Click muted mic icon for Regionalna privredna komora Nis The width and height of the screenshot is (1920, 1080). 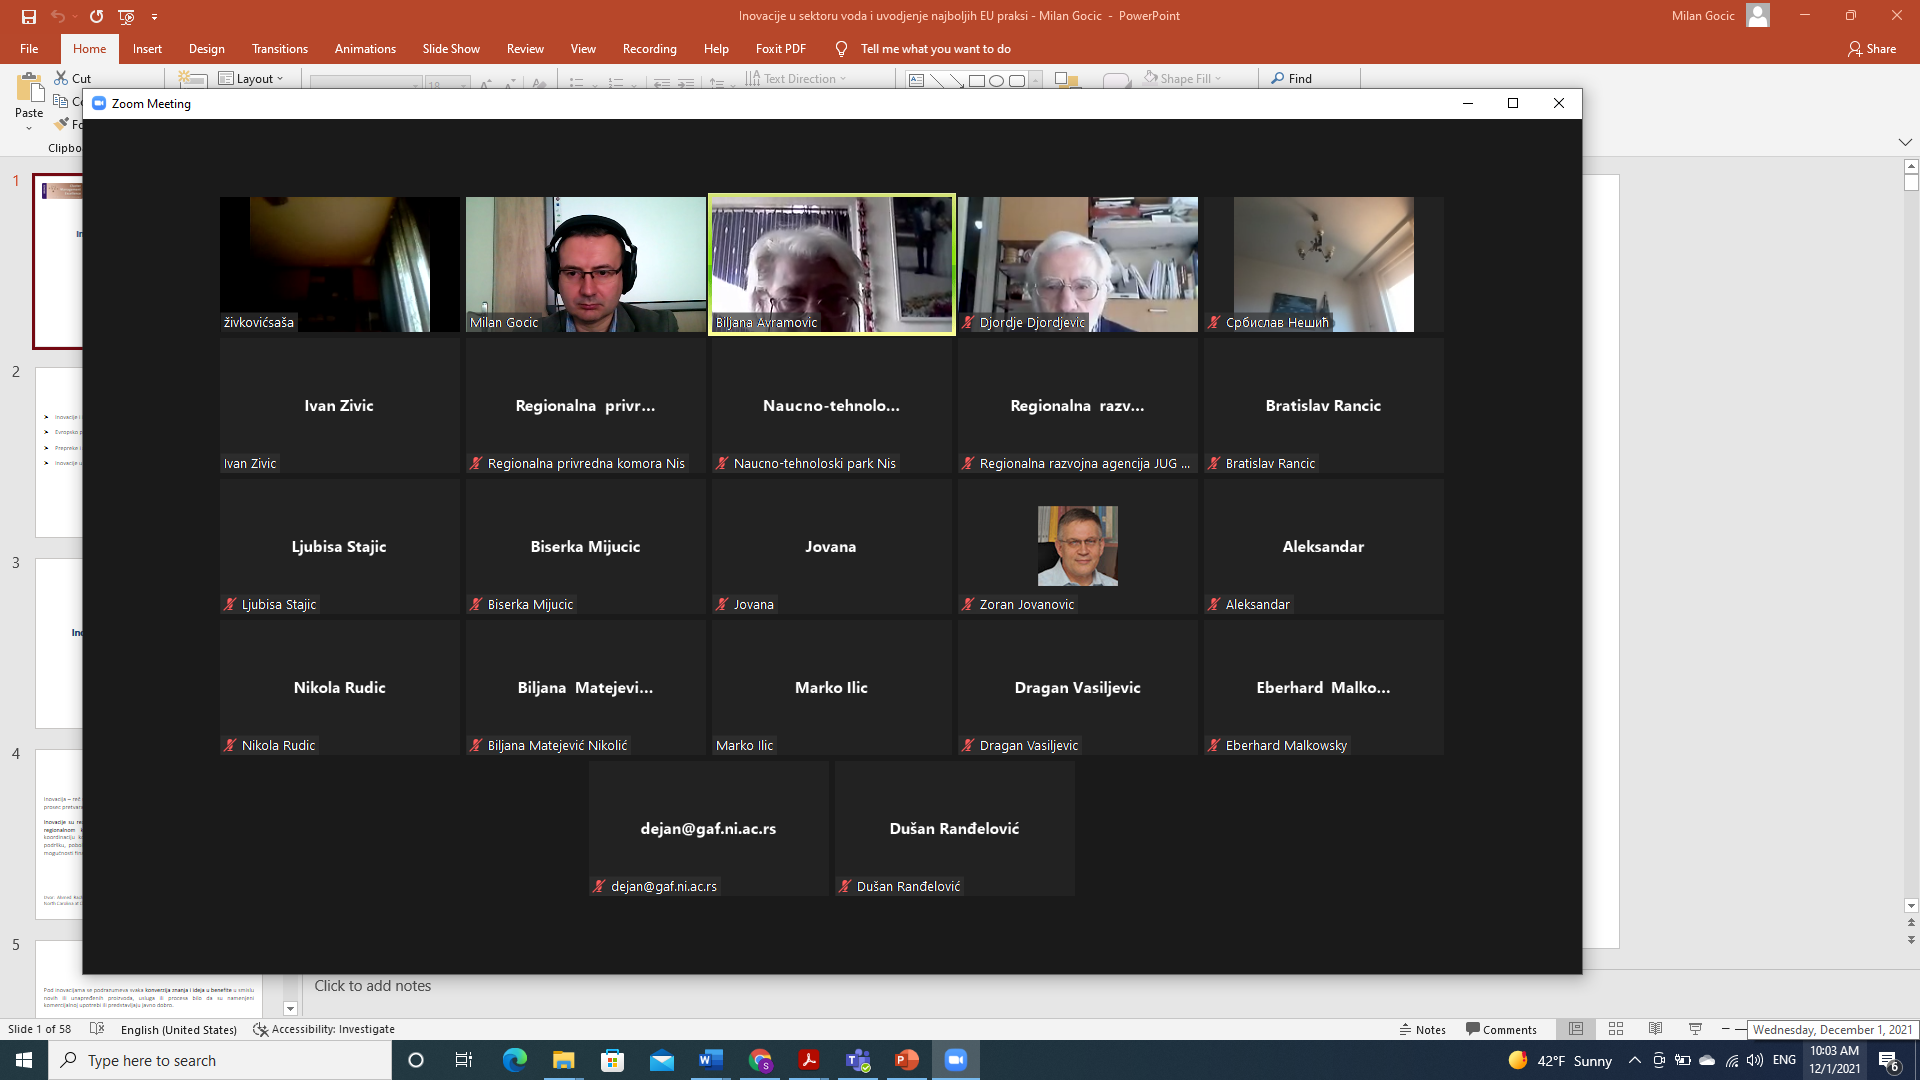(x=476, y=464)
